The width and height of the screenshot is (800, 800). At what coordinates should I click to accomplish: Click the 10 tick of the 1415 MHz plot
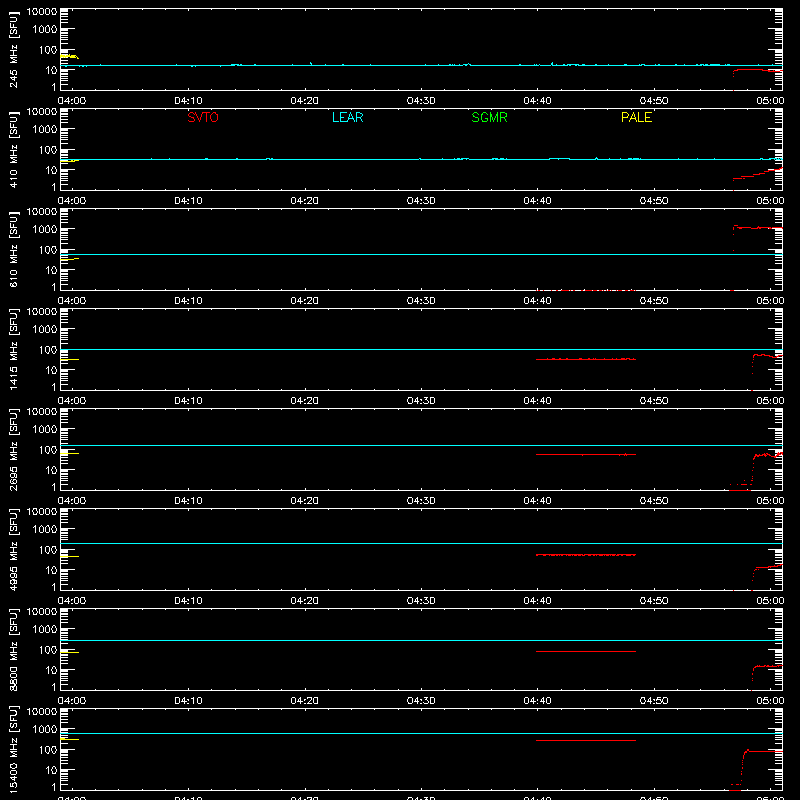click(51, 370)
